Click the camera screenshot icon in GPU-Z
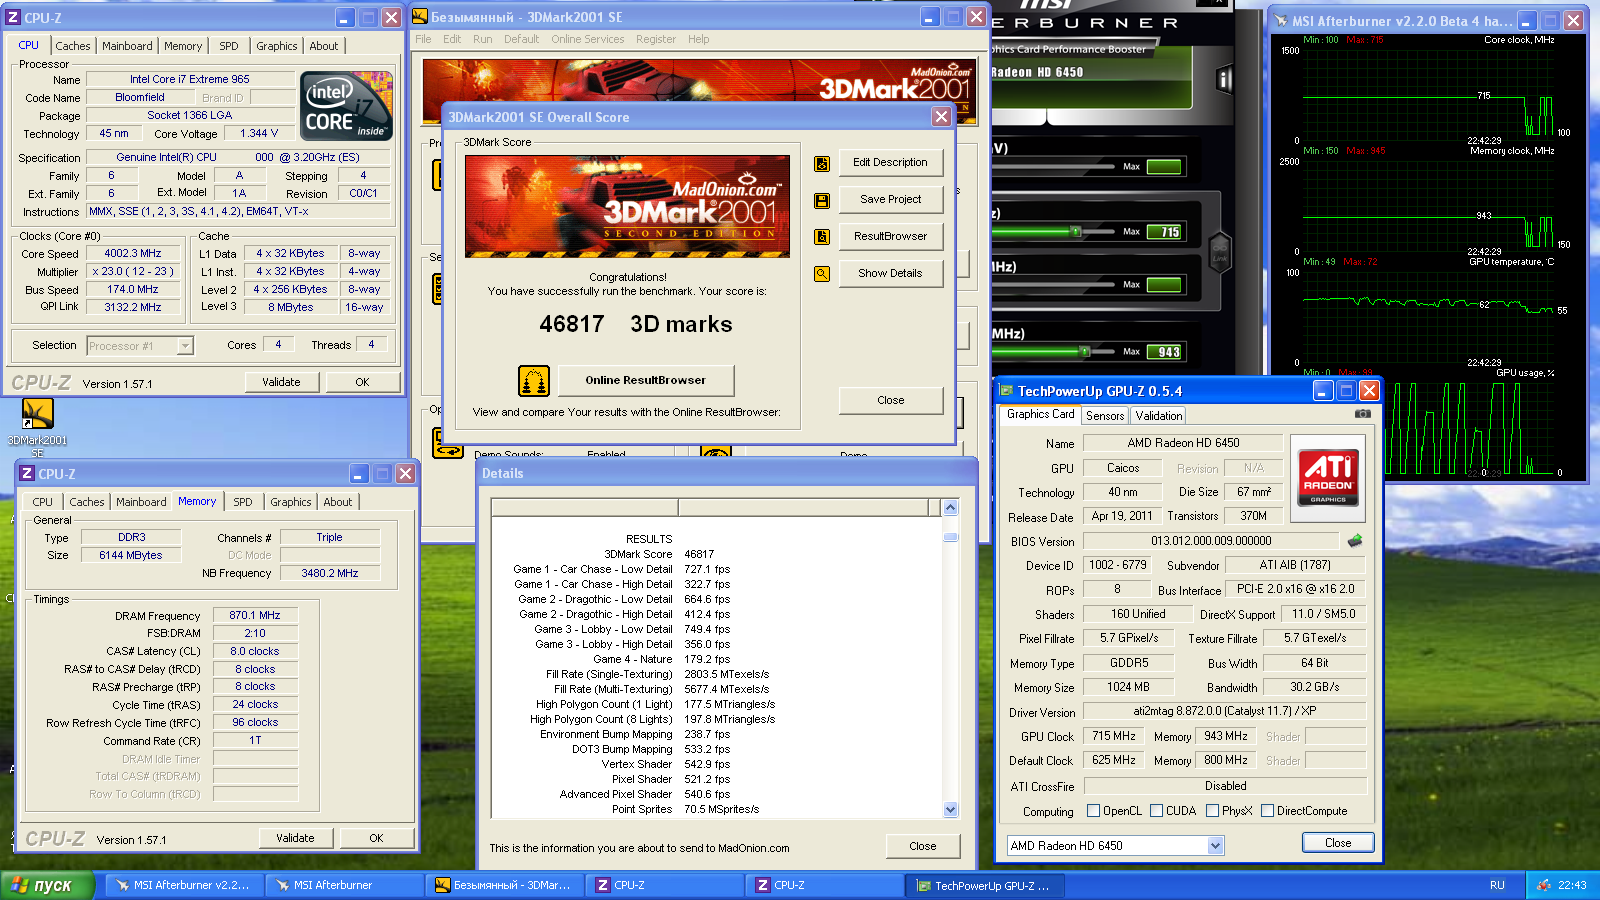This screenshot has height=900, width=1600. click(x=1362, y=414)
